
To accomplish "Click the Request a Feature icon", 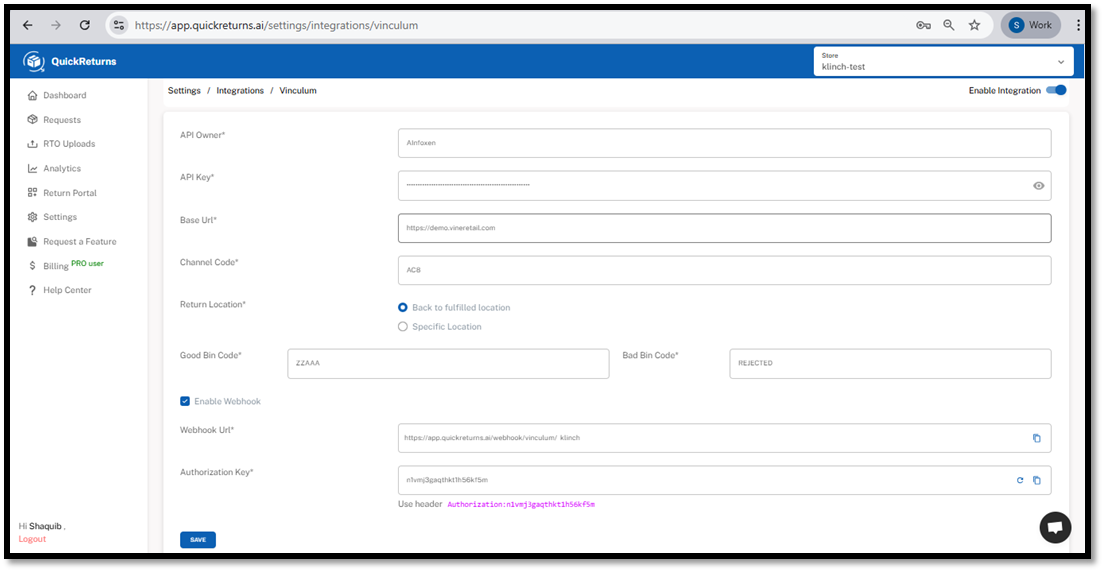I will 32,242.
